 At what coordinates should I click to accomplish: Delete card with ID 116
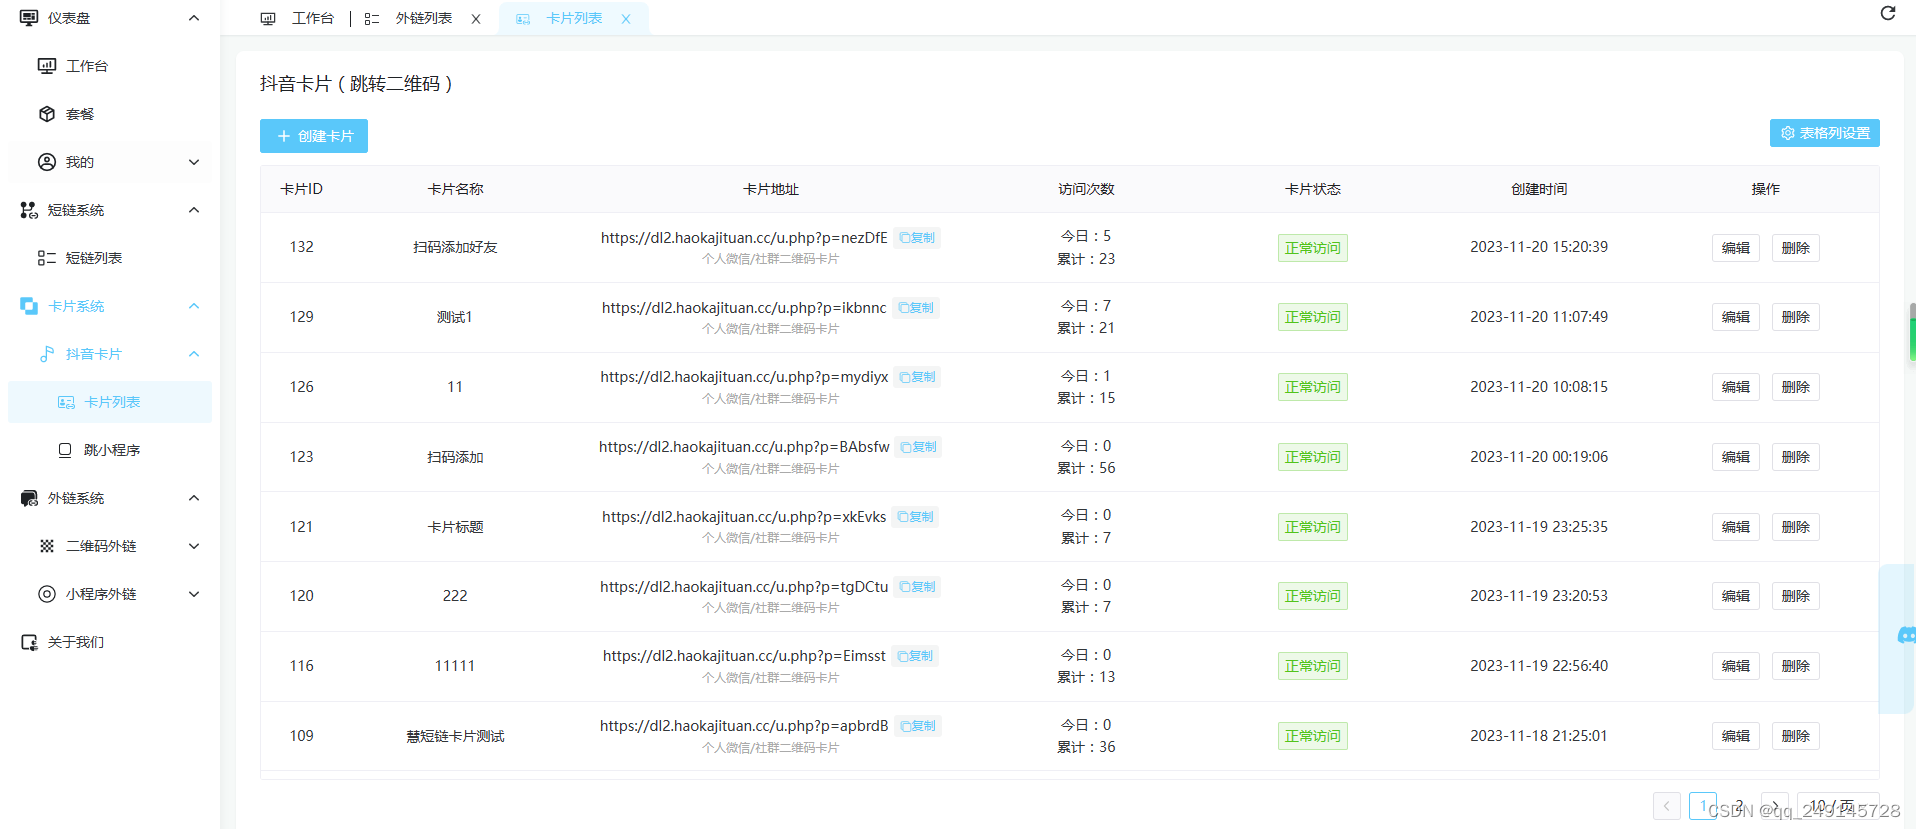(1796, 666)
